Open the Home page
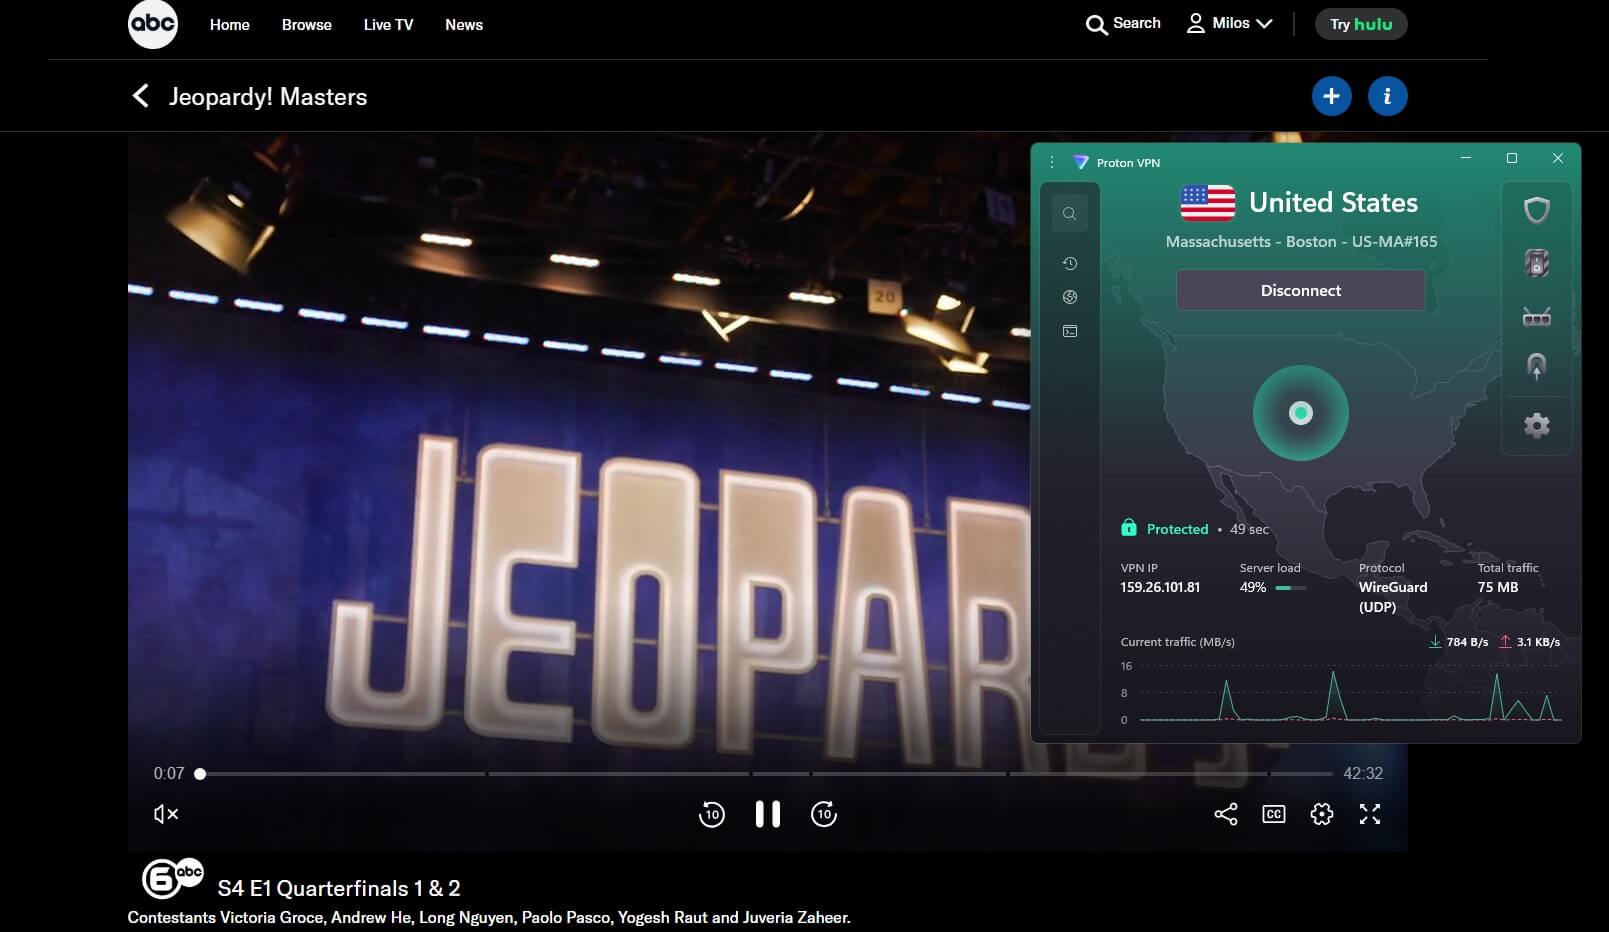This screenshot has height=932, width=1609. coord(230,25)
